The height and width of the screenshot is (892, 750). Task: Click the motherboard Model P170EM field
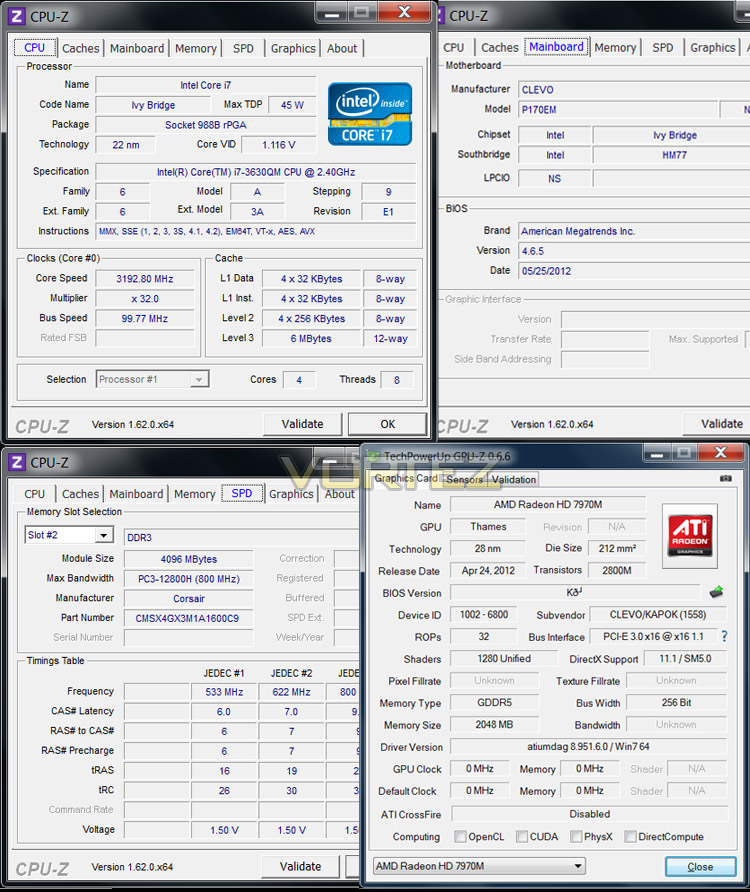click(x=618, y=109)
